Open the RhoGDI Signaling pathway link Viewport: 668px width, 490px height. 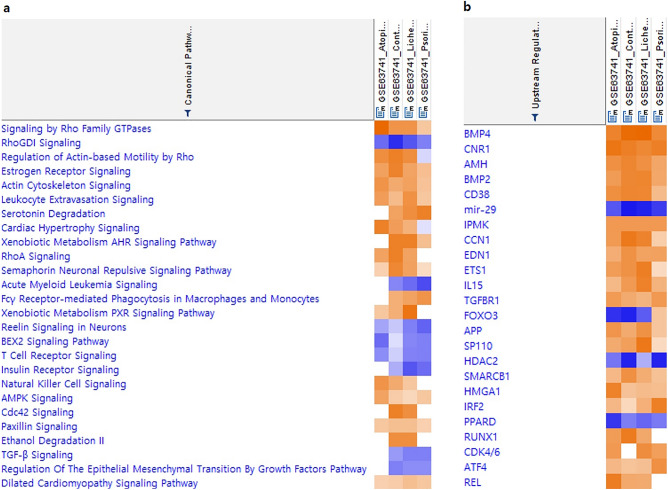tap(41, 143)
